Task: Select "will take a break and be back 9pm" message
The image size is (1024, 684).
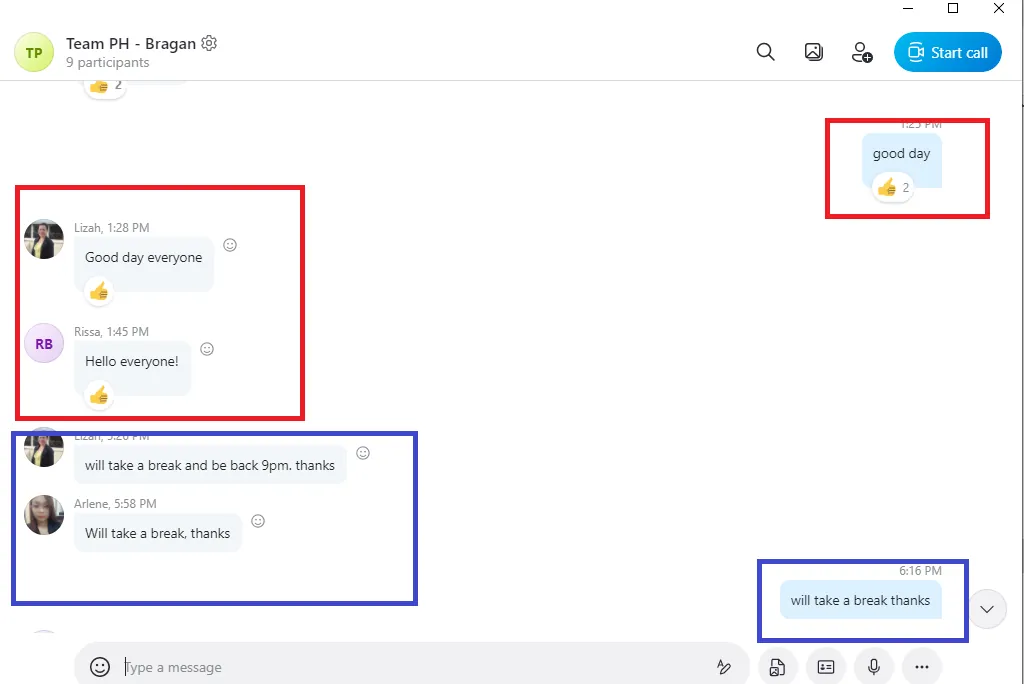Action: (210, 465)
